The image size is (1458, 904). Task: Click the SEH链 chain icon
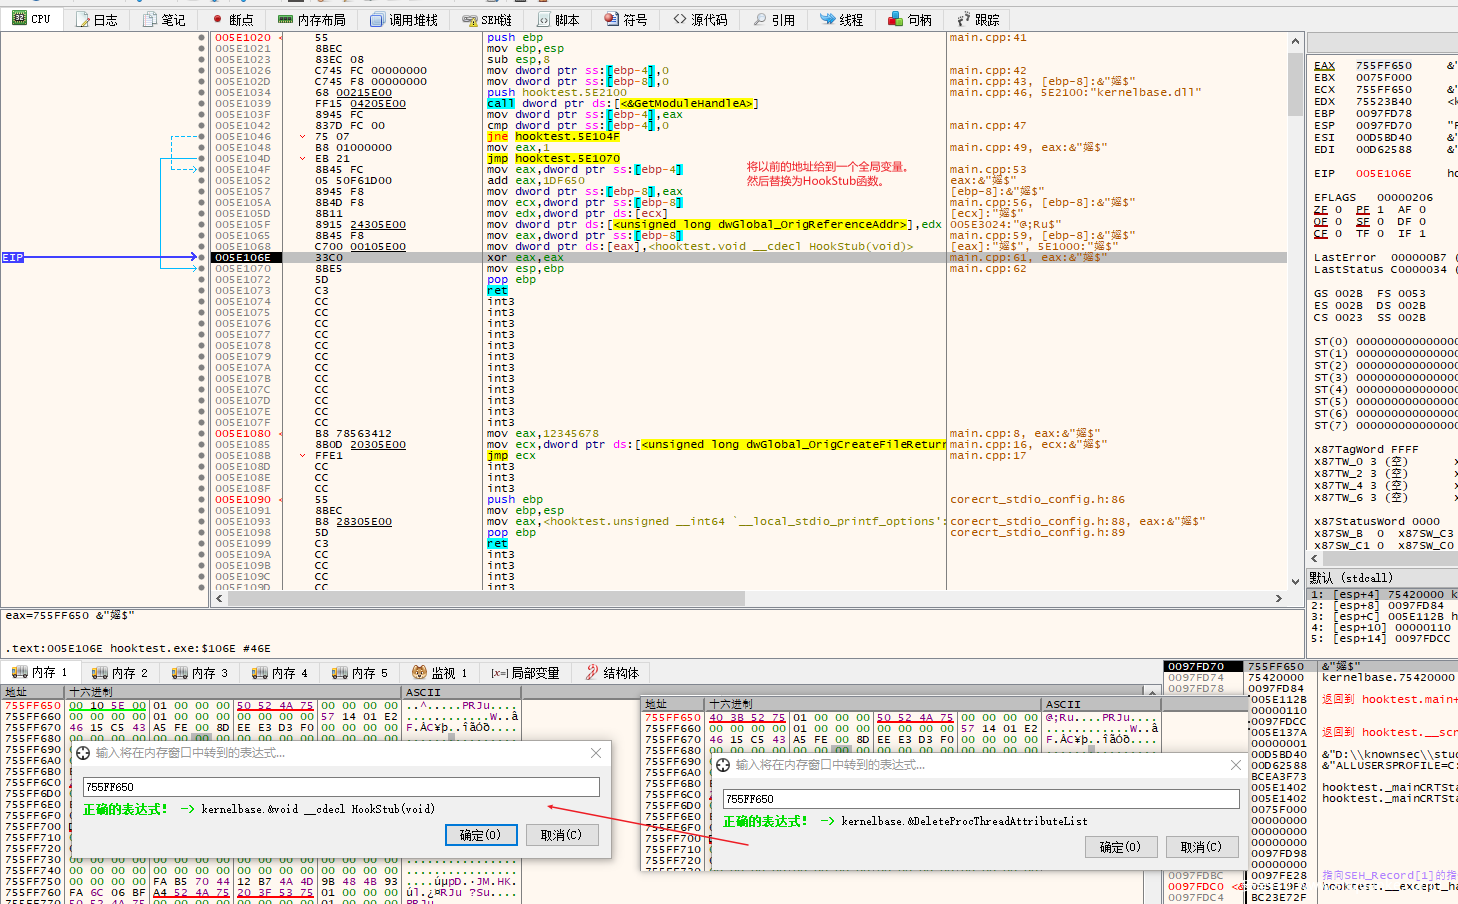tap(470, 19)
